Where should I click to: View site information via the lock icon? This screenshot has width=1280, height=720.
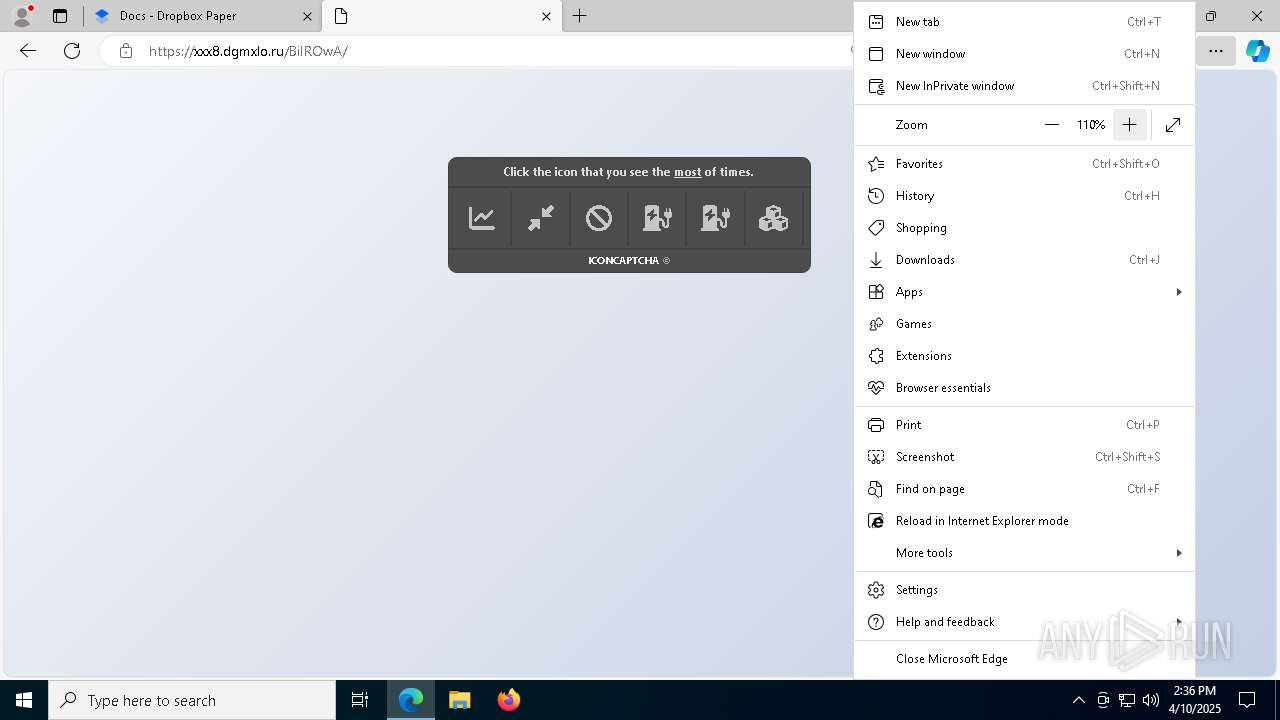pyautogui.click(x=126, y=51)
